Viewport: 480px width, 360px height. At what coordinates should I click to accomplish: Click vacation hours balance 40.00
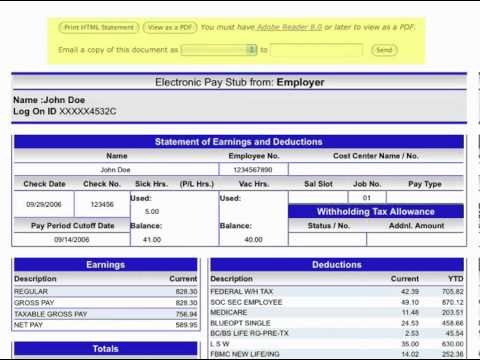click(x=253, y=239)
